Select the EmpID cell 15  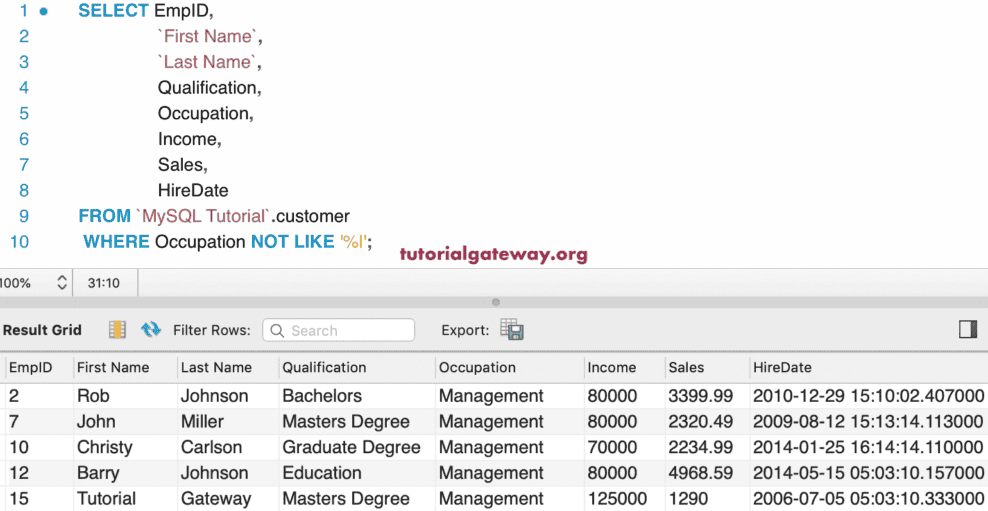pos(19,499)
